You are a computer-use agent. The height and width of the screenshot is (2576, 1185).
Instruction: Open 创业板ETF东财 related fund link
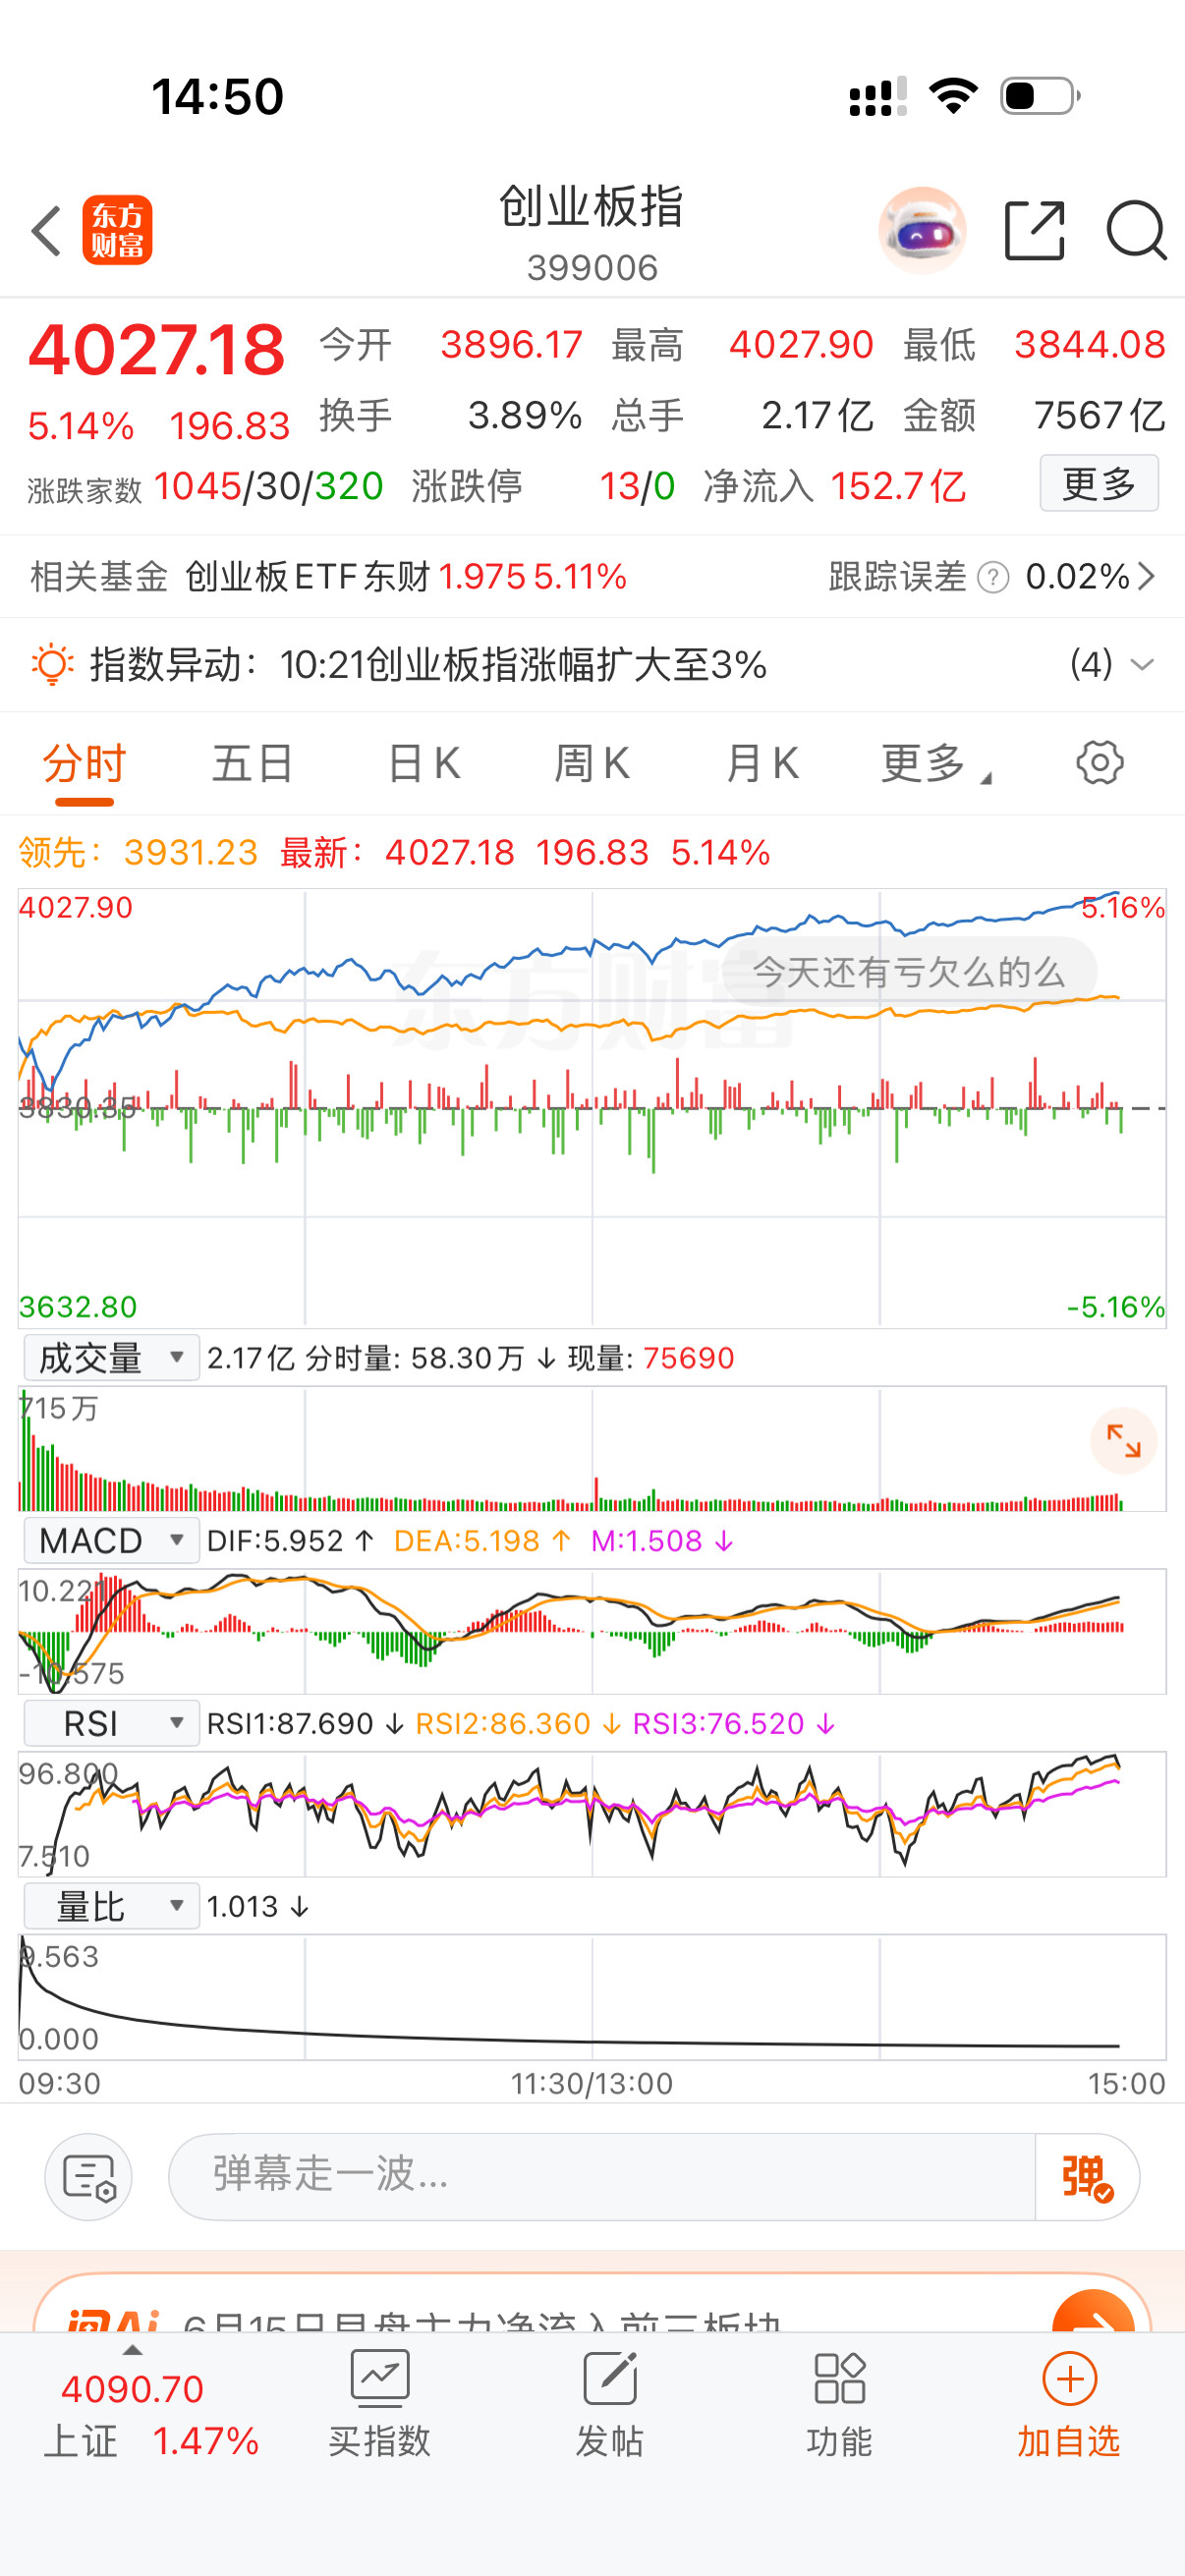[x=407, y=577]
